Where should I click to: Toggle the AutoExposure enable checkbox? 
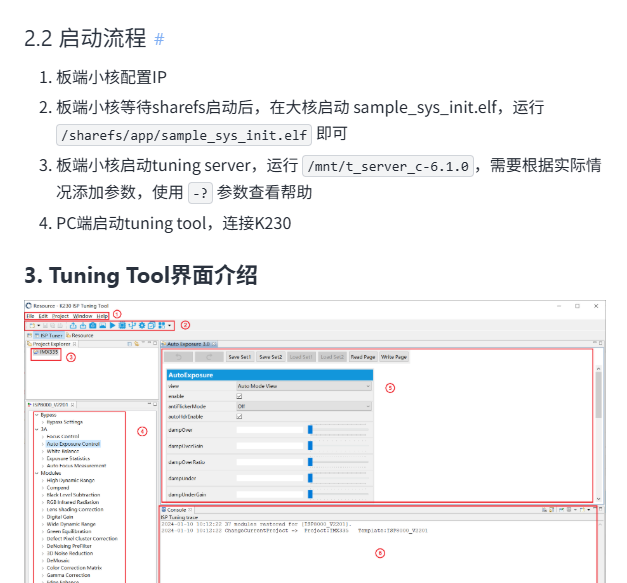pos(239,396)
